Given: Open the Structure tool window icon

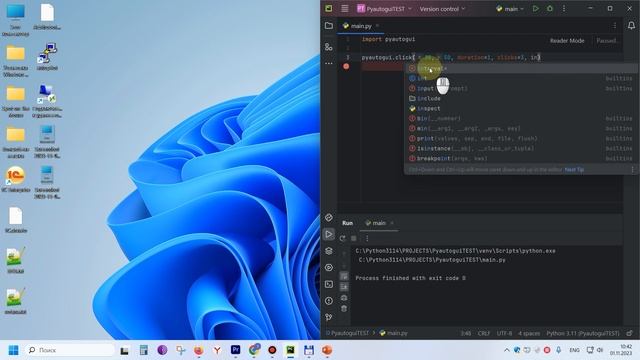Looking at the screenshot, I should click(329, 47).
